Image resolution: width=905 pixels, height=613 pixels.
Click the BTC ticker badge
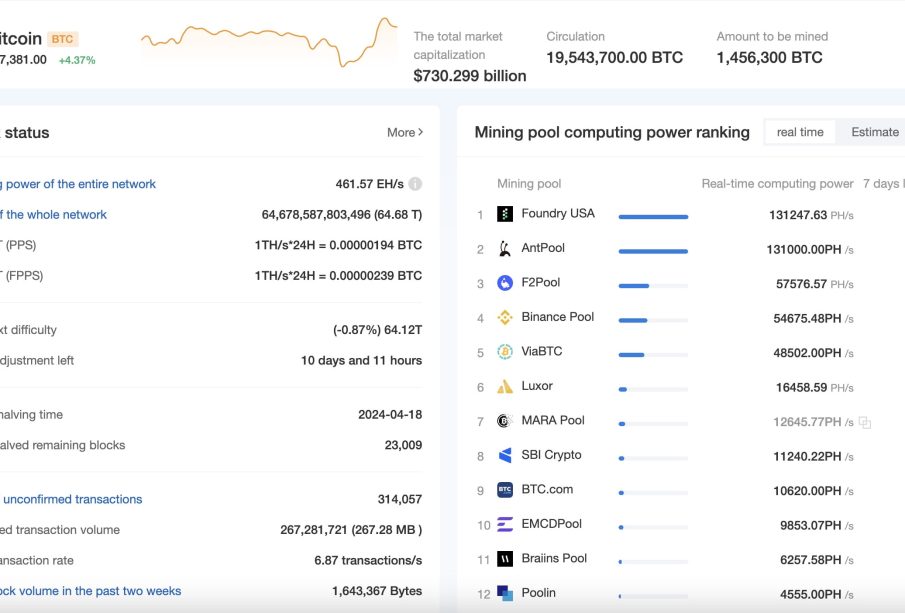coord(62,39)
